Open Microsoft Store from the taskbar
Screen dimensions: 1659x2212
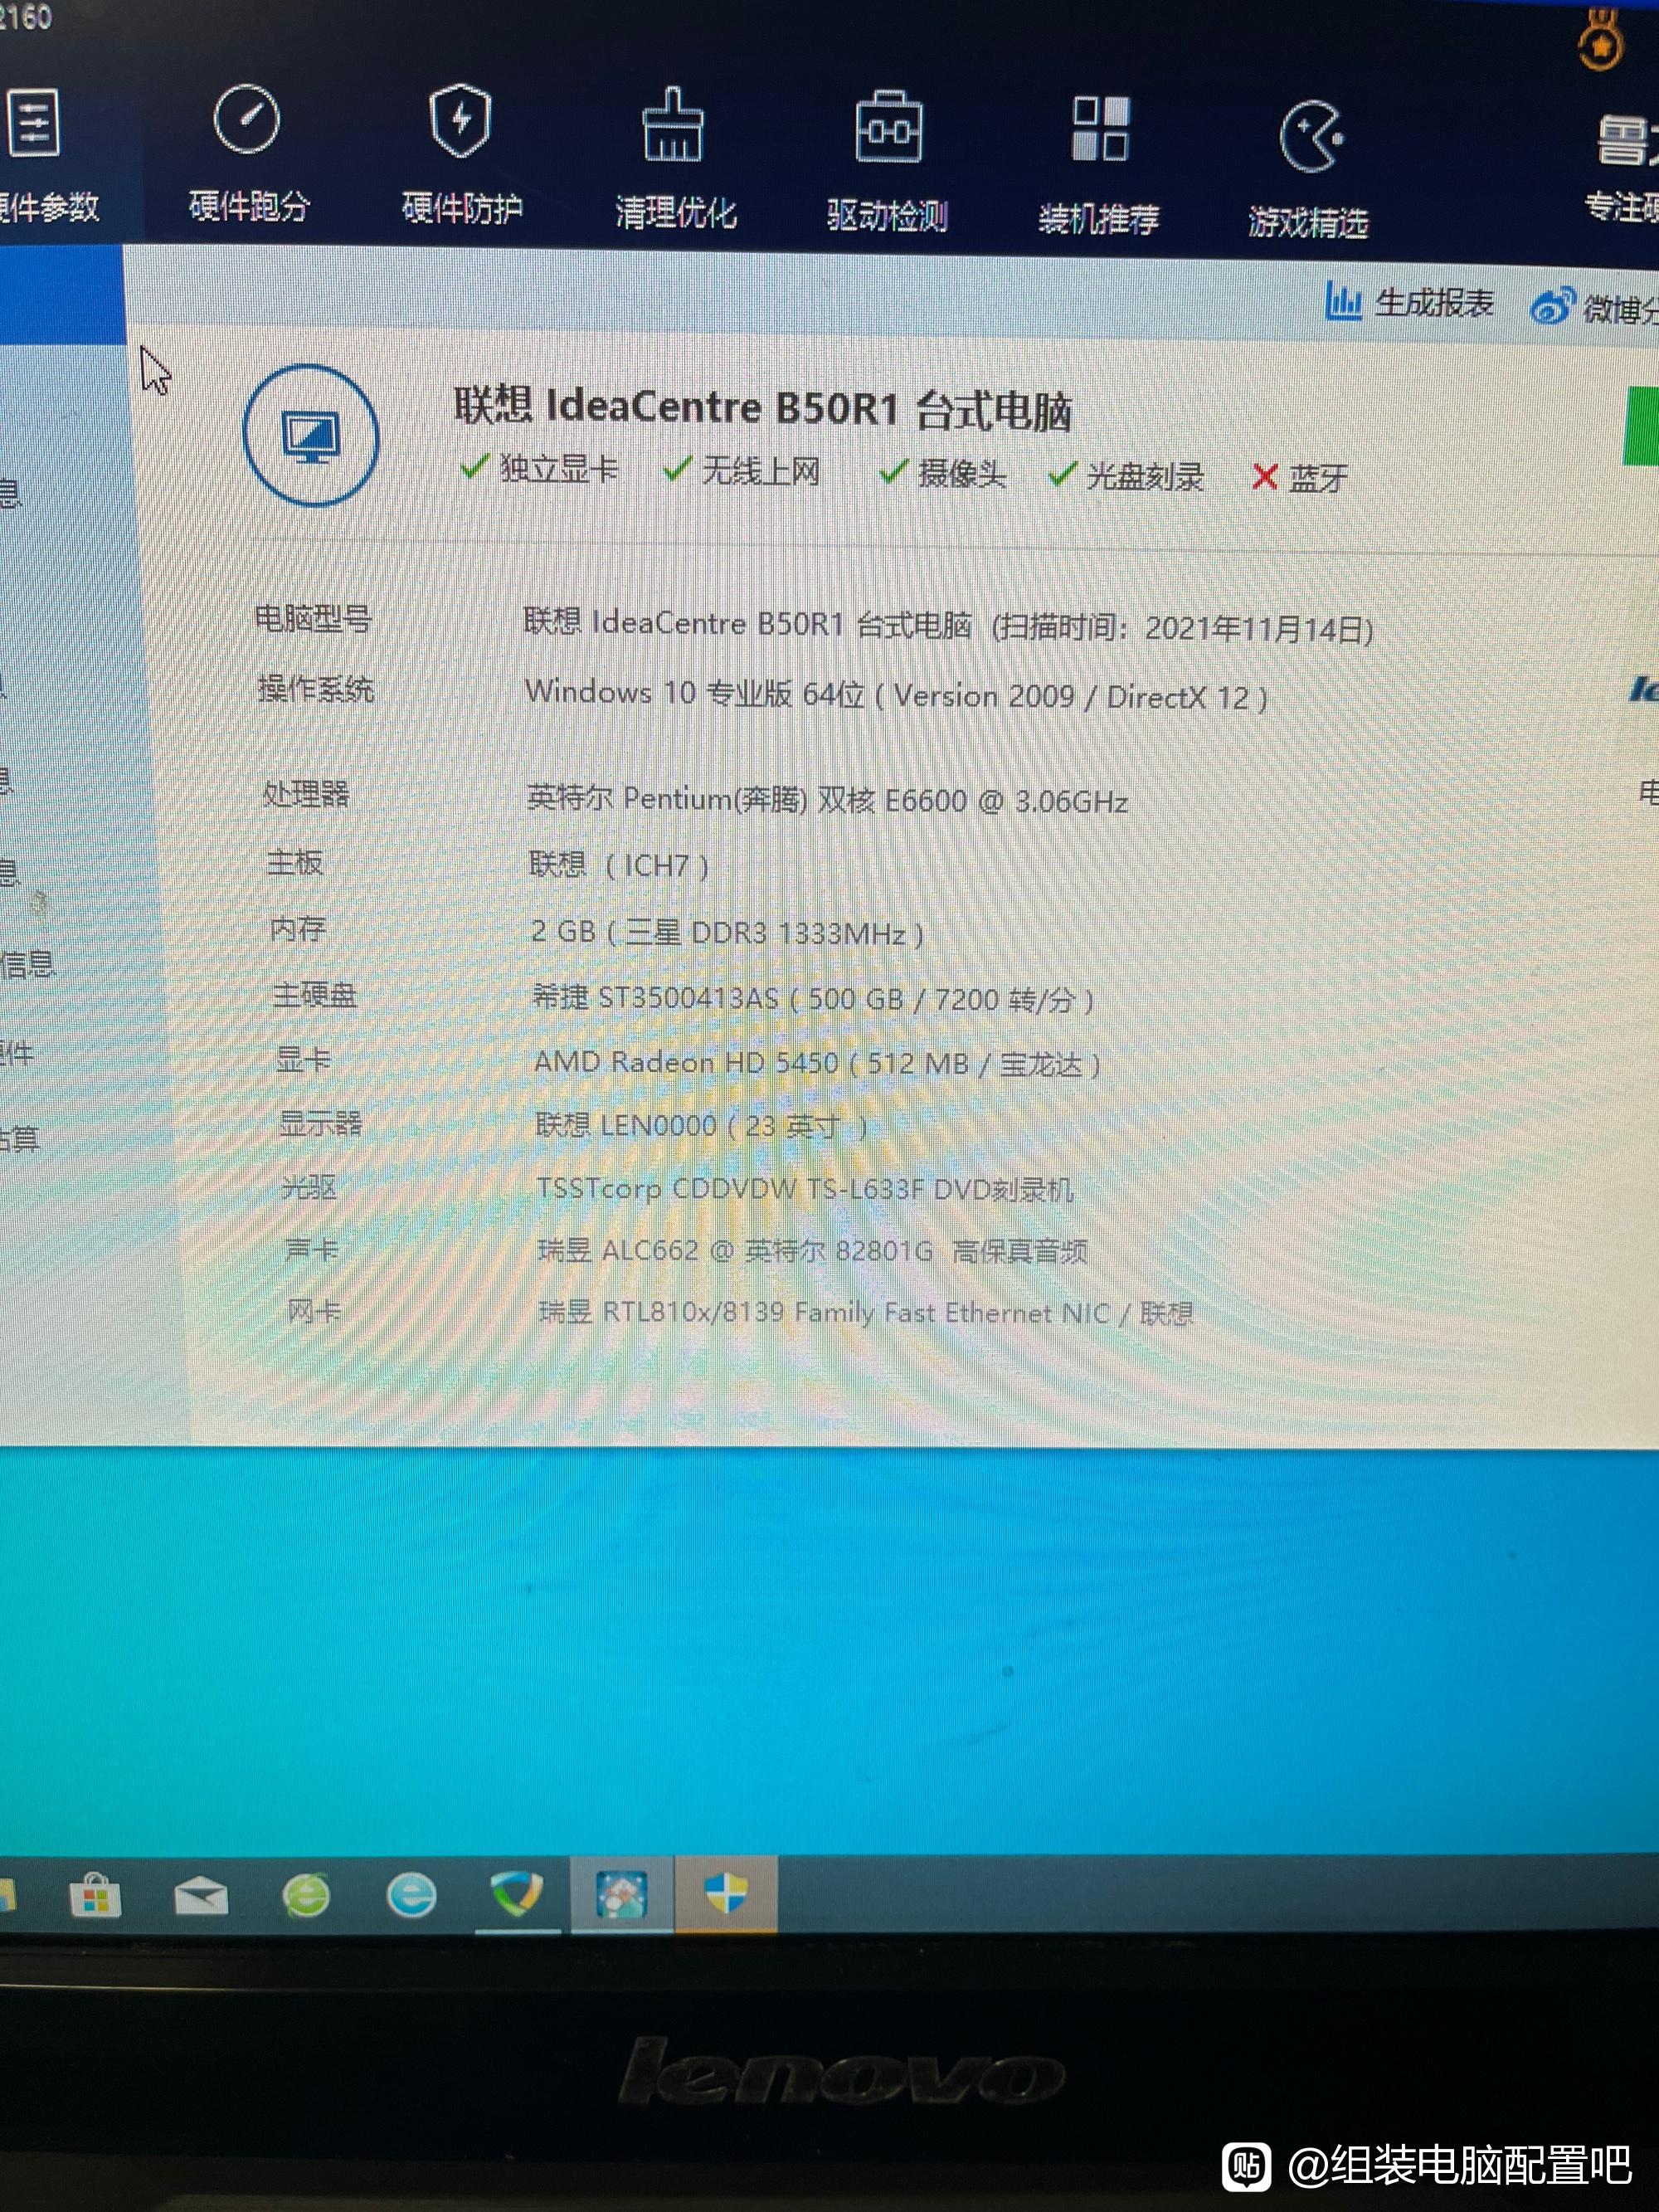[96, 1894]
